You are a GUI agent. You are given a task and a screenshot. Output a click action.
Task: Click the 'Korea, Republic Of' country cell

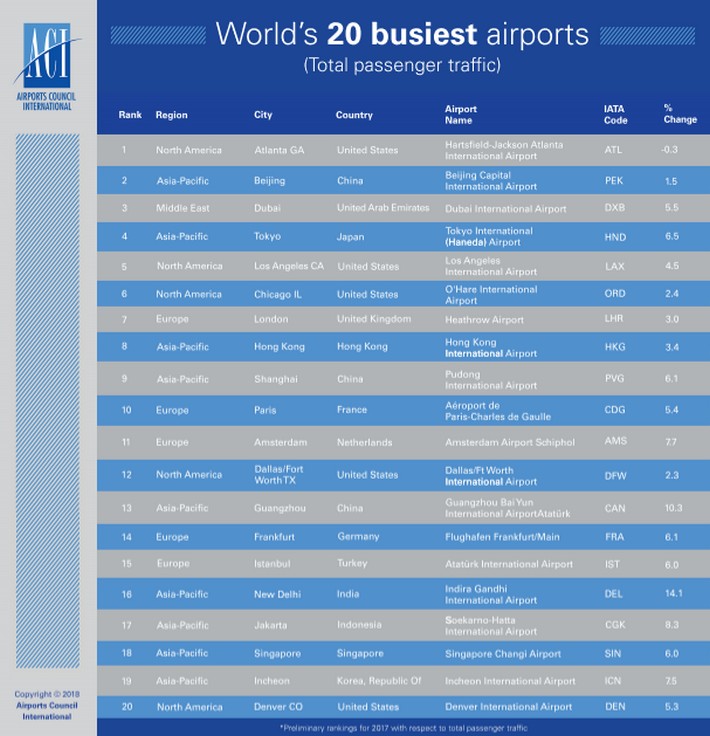379,681
